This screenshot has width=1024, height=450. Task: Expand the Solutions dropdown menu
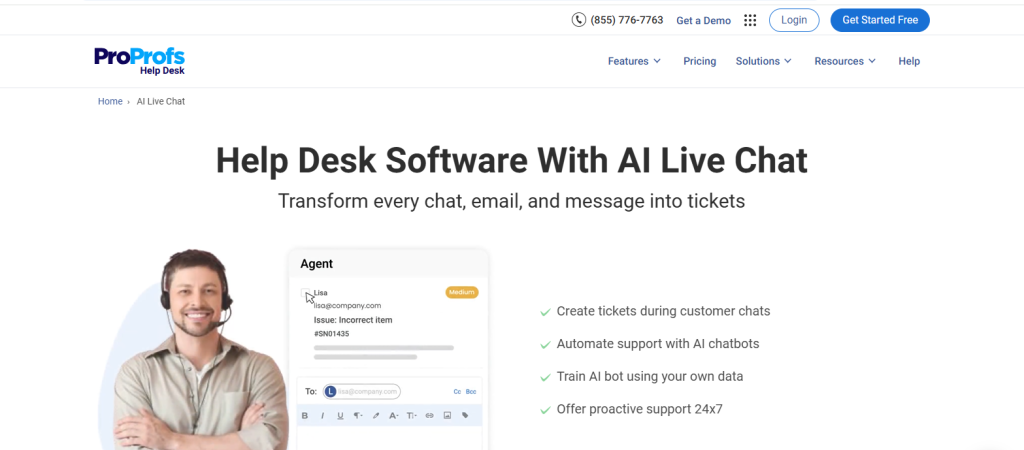(x=763, y=61)
